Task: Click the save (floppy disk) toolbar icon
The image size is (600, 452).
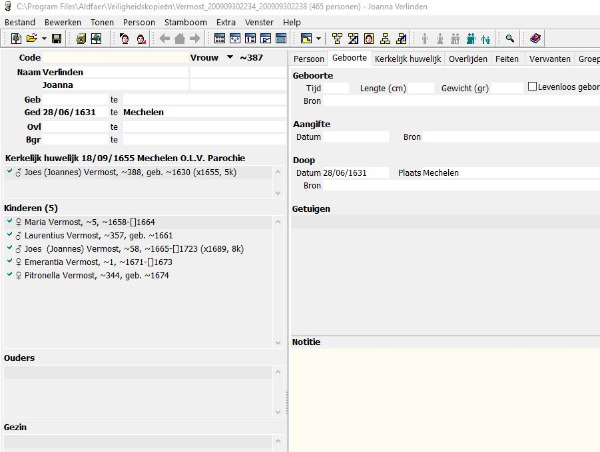Action: [57, 38]
